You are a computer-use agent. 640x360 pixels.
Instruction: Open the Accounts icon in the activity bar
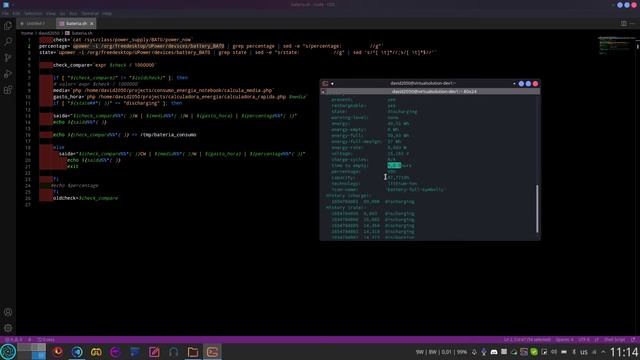[x=8, y=312]
